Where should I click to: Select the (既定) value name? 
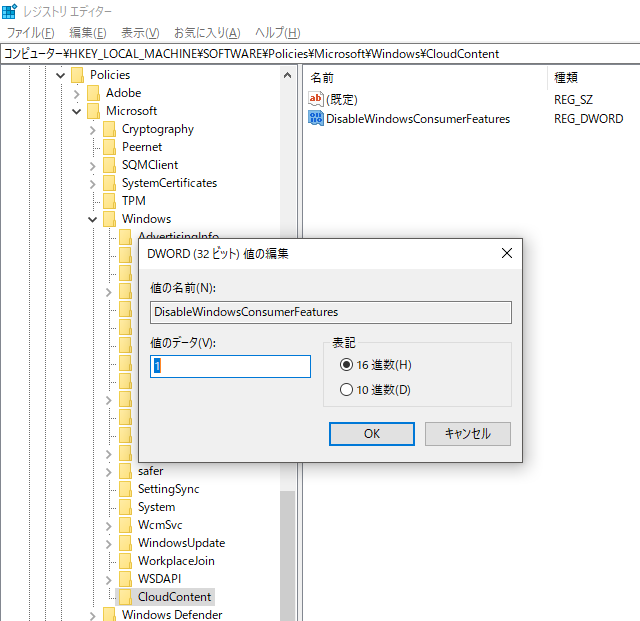point(342,100)
